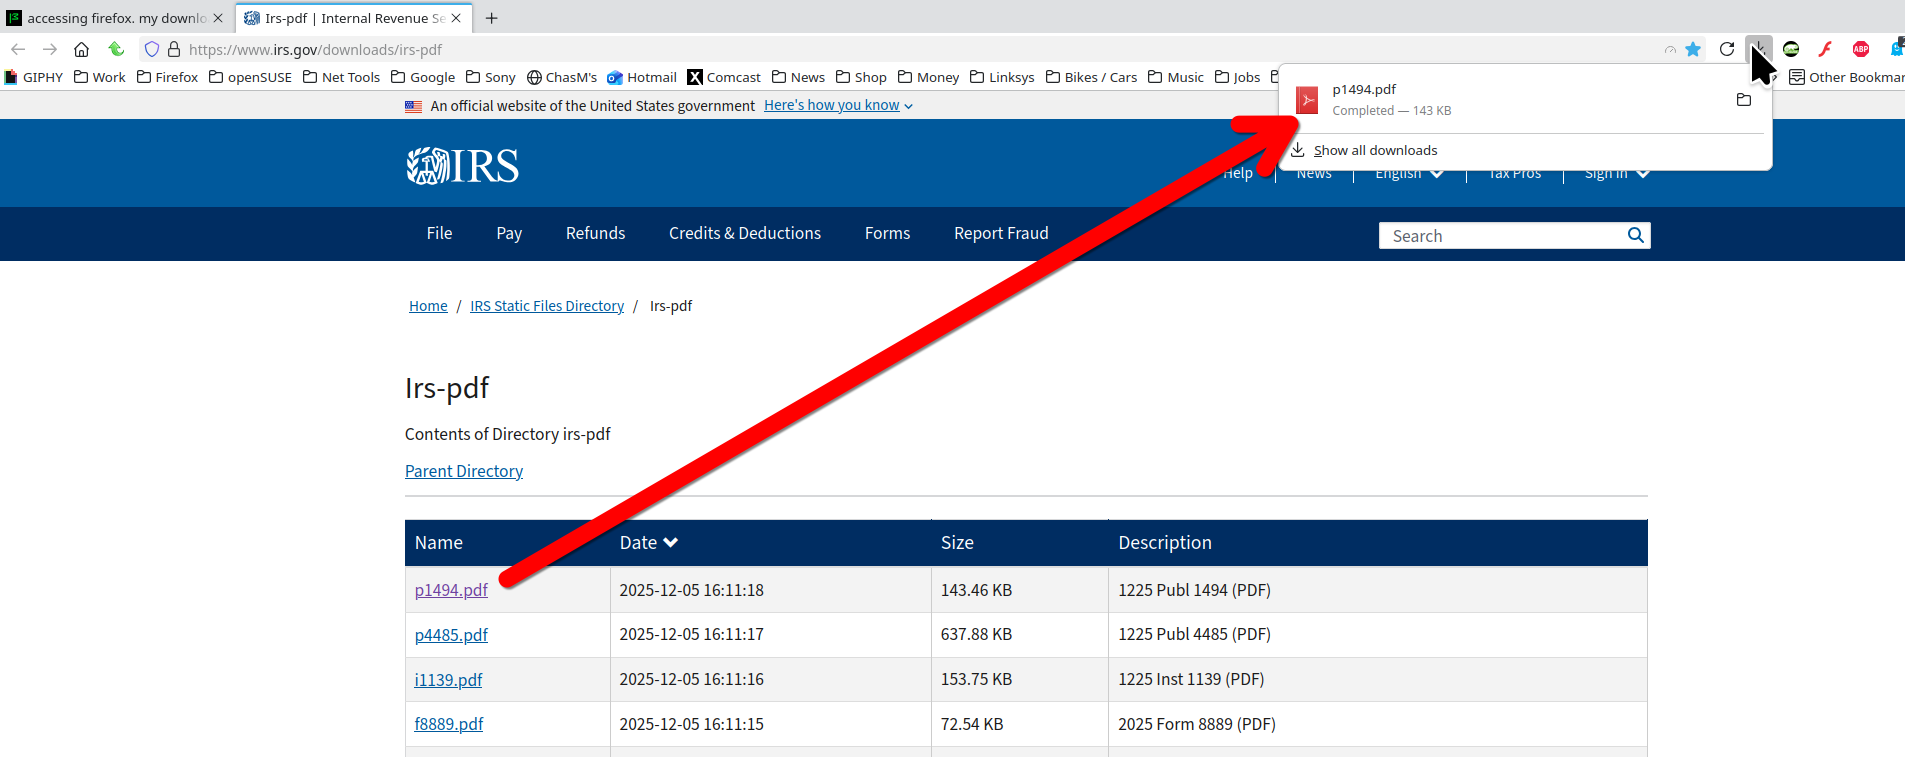Screen dimensions: 1905x757
Task: Open the Forms navigation menu item
Action: tap(887, 233)
